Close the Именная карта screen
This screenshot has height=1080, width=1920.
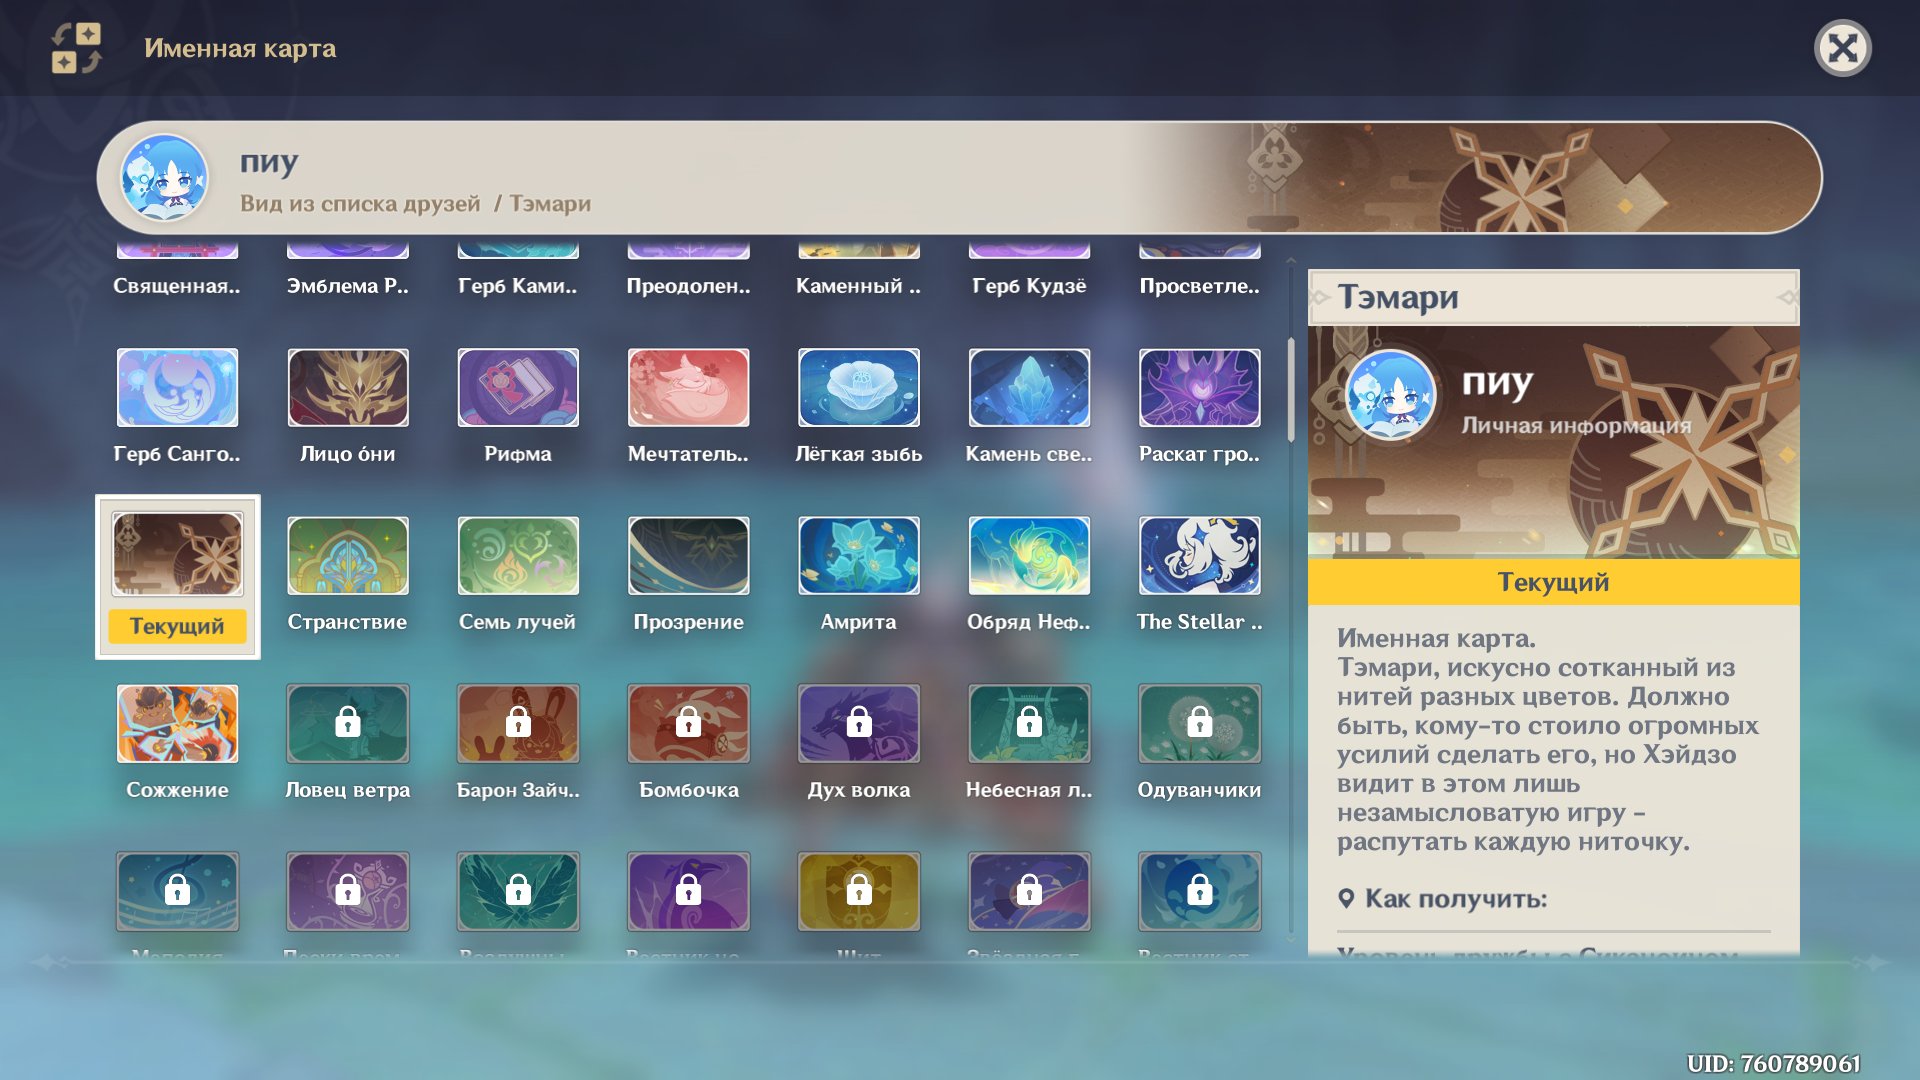pos(1842,48)
